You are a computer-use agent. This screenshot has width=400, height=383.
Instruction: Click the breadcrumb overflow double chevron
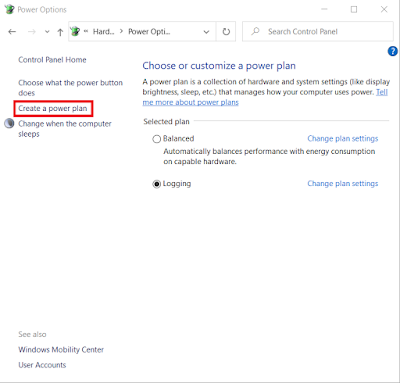[x=86, y=31]
